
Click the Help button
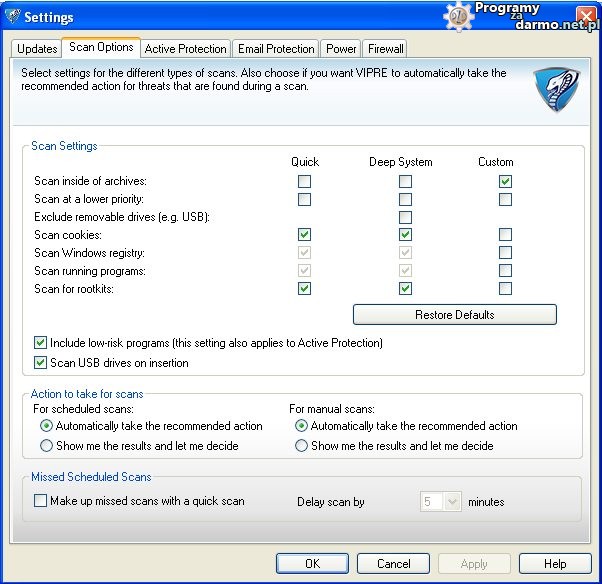click(x=555, y=564)
